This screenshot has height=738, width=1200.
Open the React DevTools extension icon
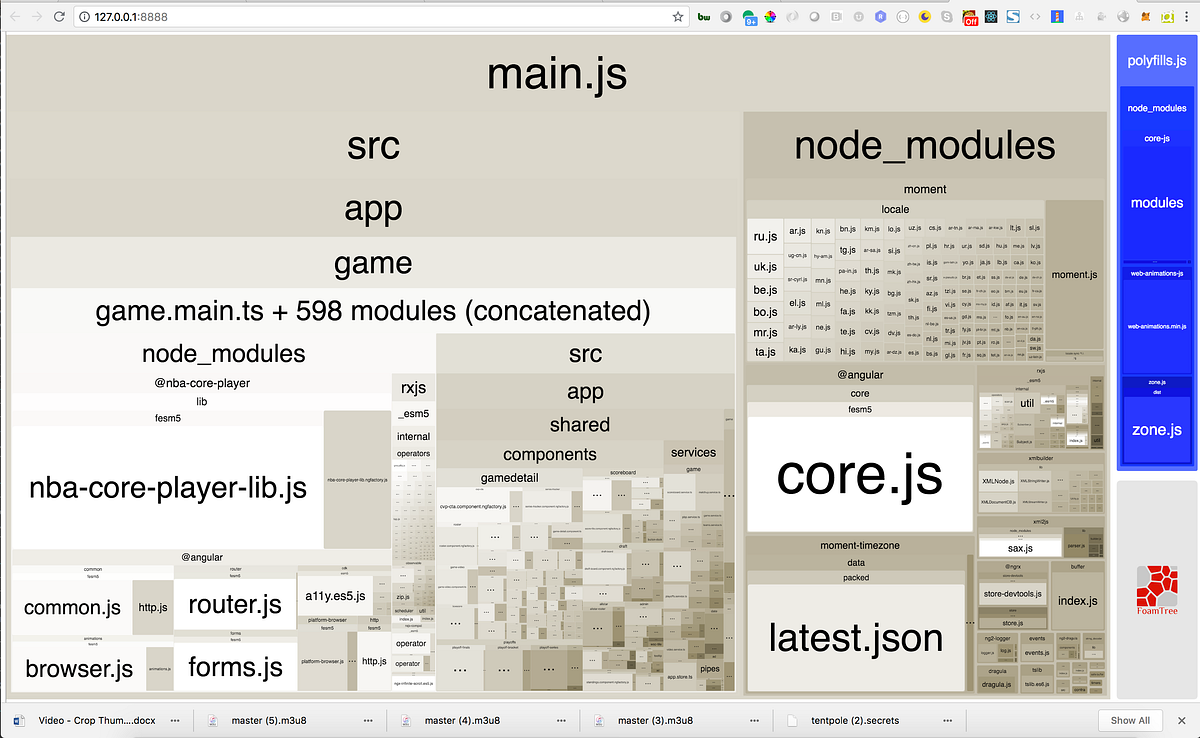pos(990,16)
